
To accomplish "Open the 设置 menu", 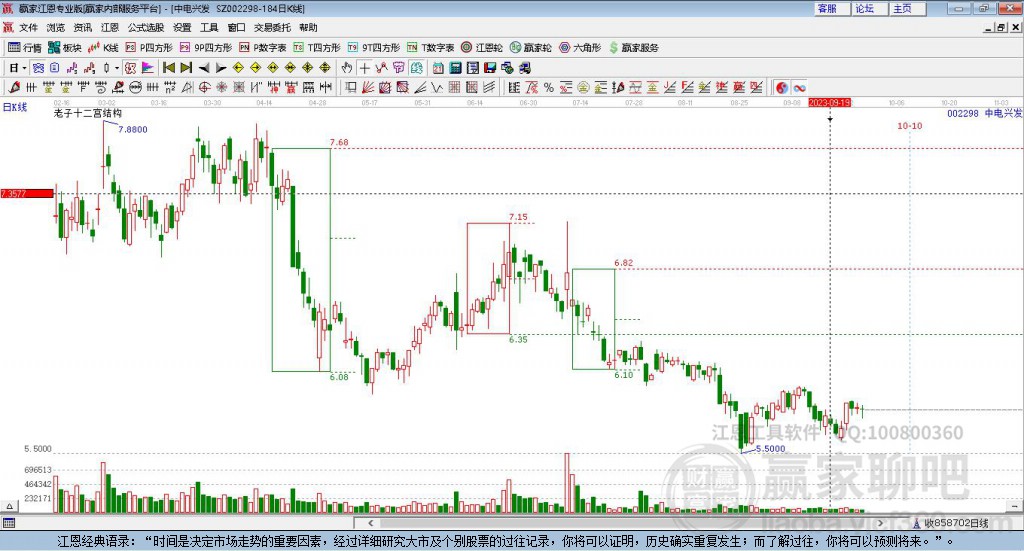I will click(x=182, y=27).
